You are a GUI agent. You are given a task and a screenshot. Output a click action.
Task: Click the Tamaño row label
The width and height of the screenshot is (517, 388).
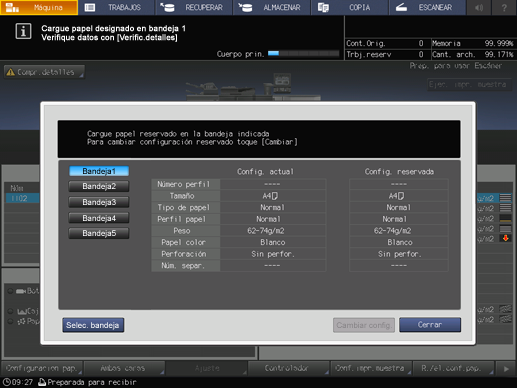[x=185, y=196]
